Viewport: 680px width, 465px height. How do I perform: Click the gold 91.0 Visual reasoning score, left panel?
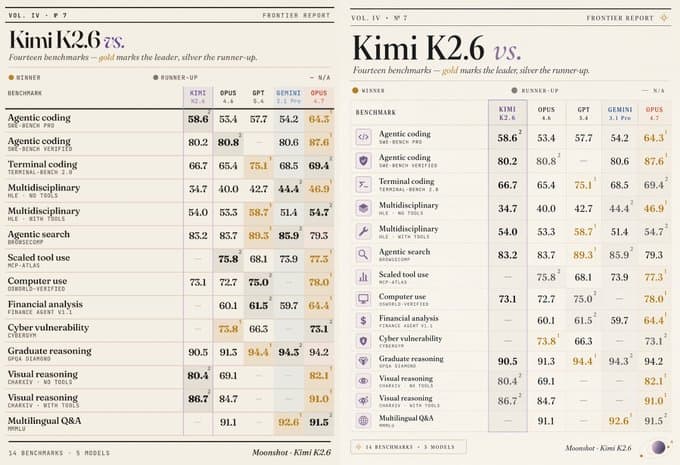[x=319, y=399]
